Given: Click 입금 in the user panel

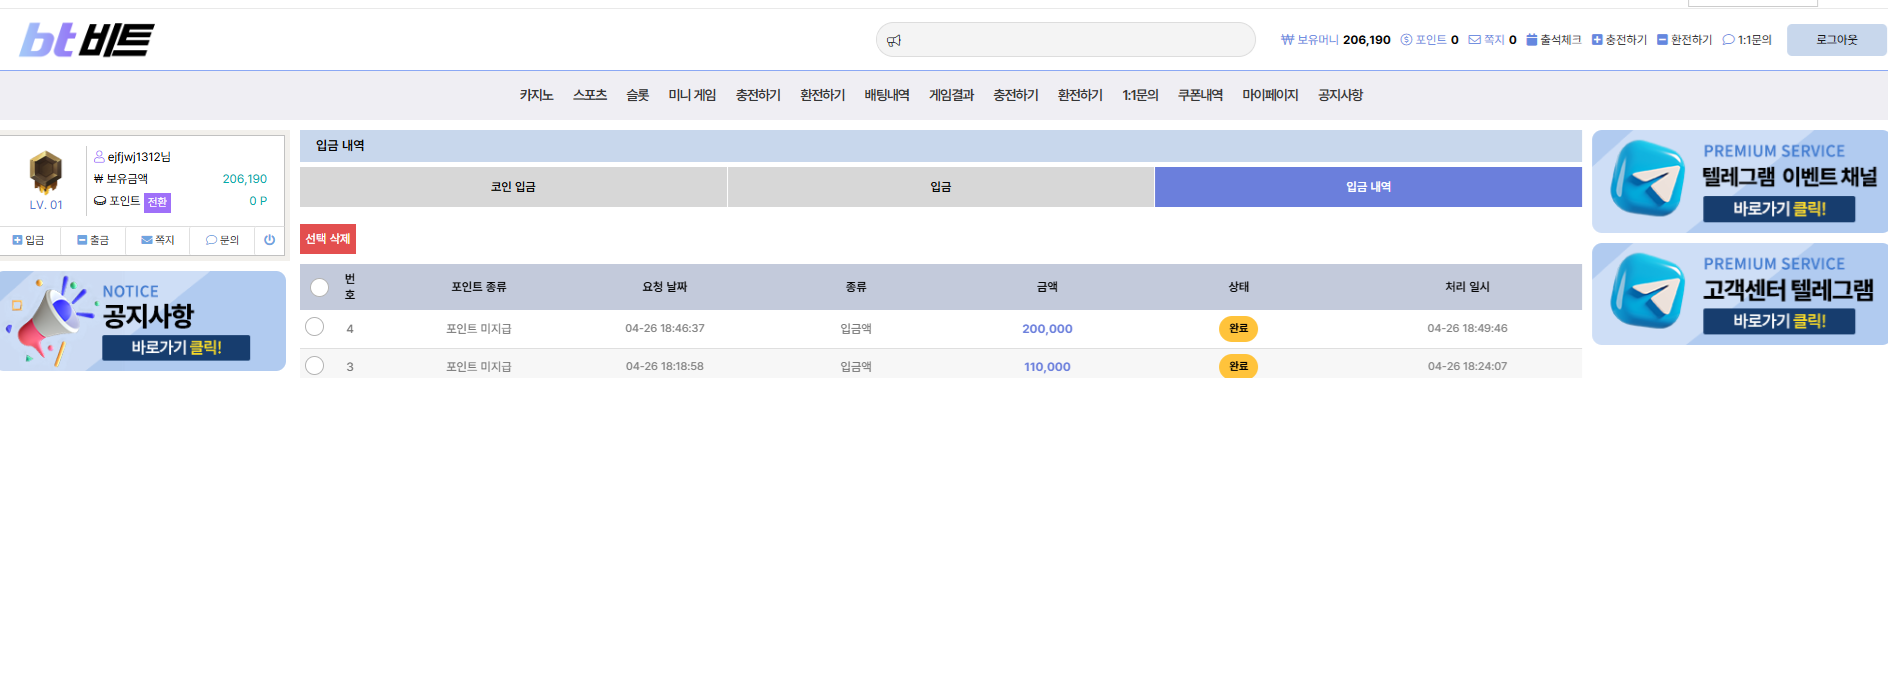Looking at the screenshot, I should [28, 240].
